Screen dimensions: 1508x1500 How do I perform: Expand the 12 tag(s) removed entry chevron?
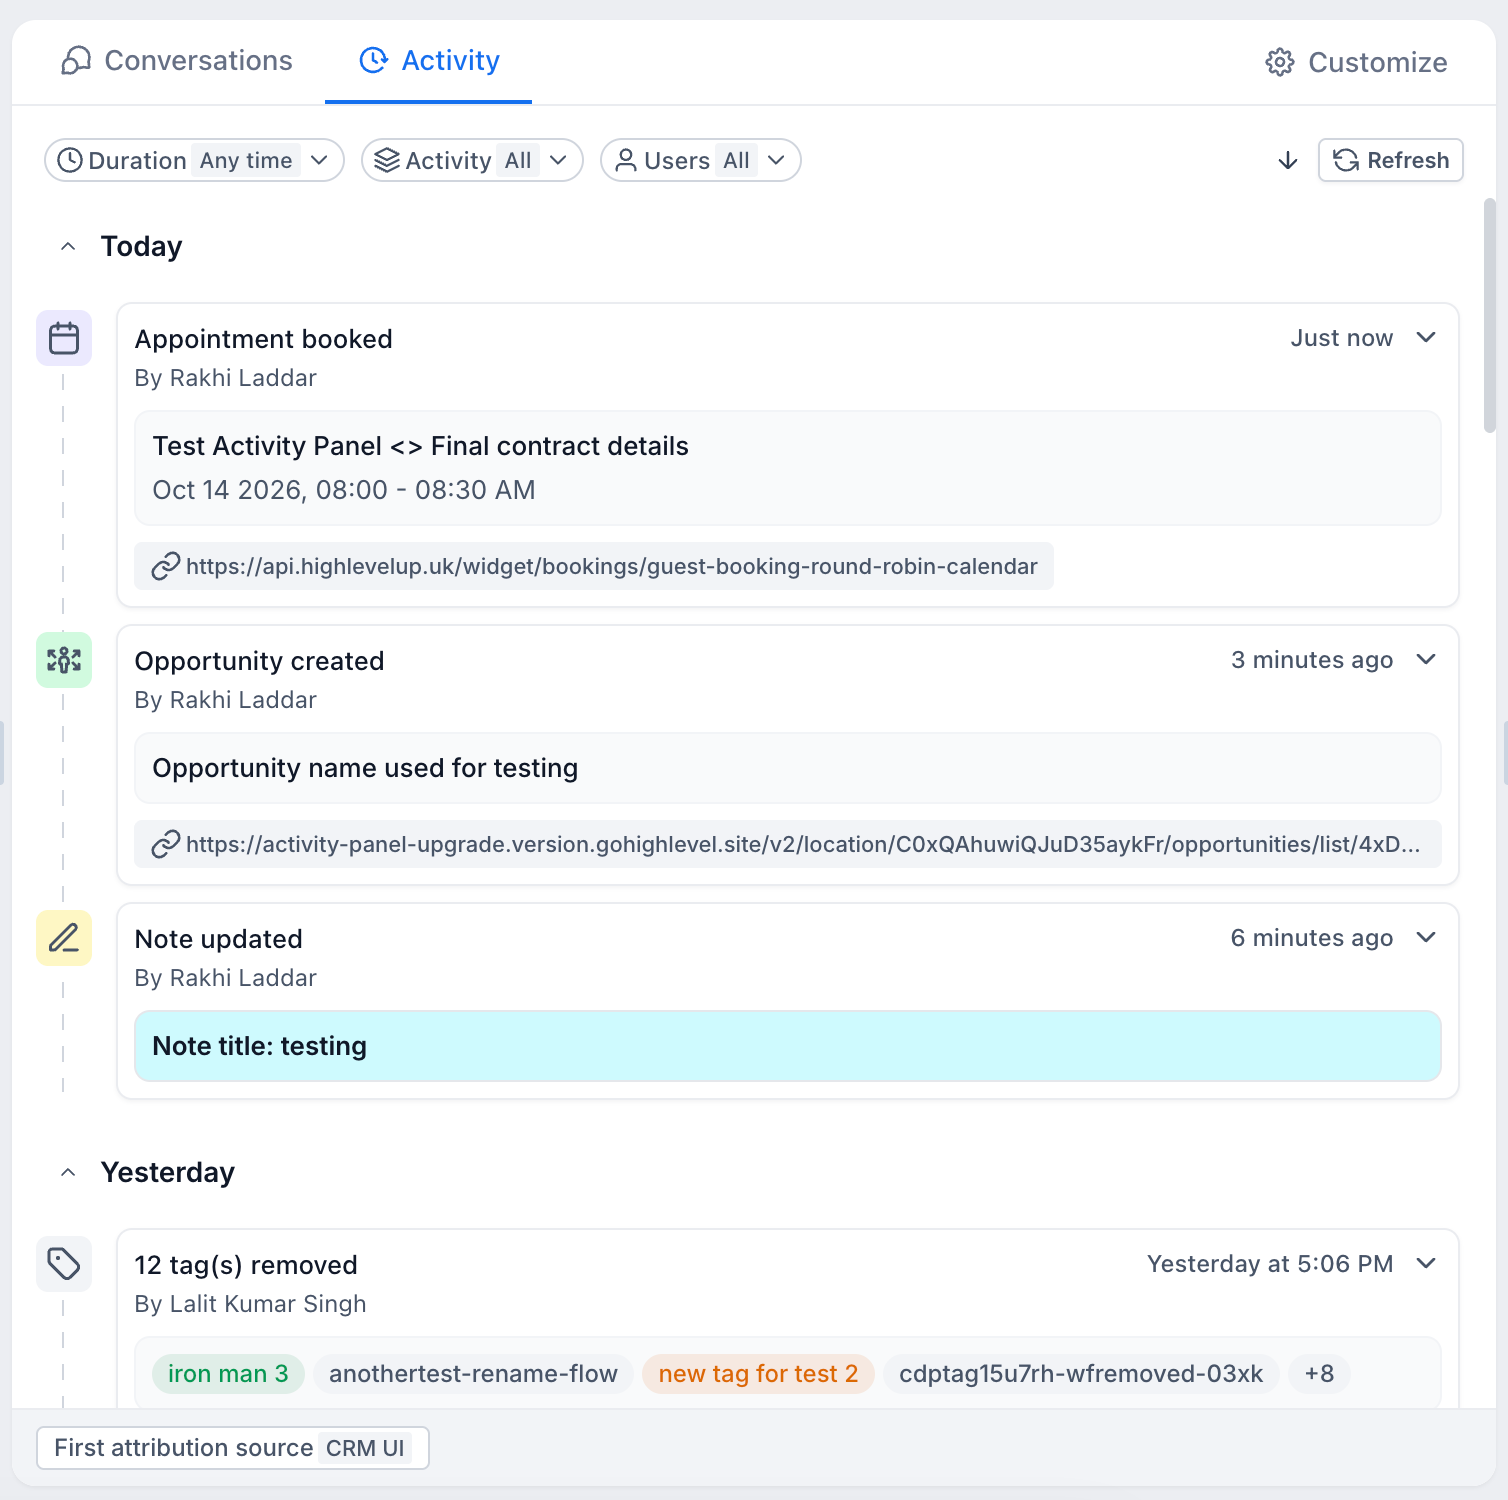point(1427,1264)
